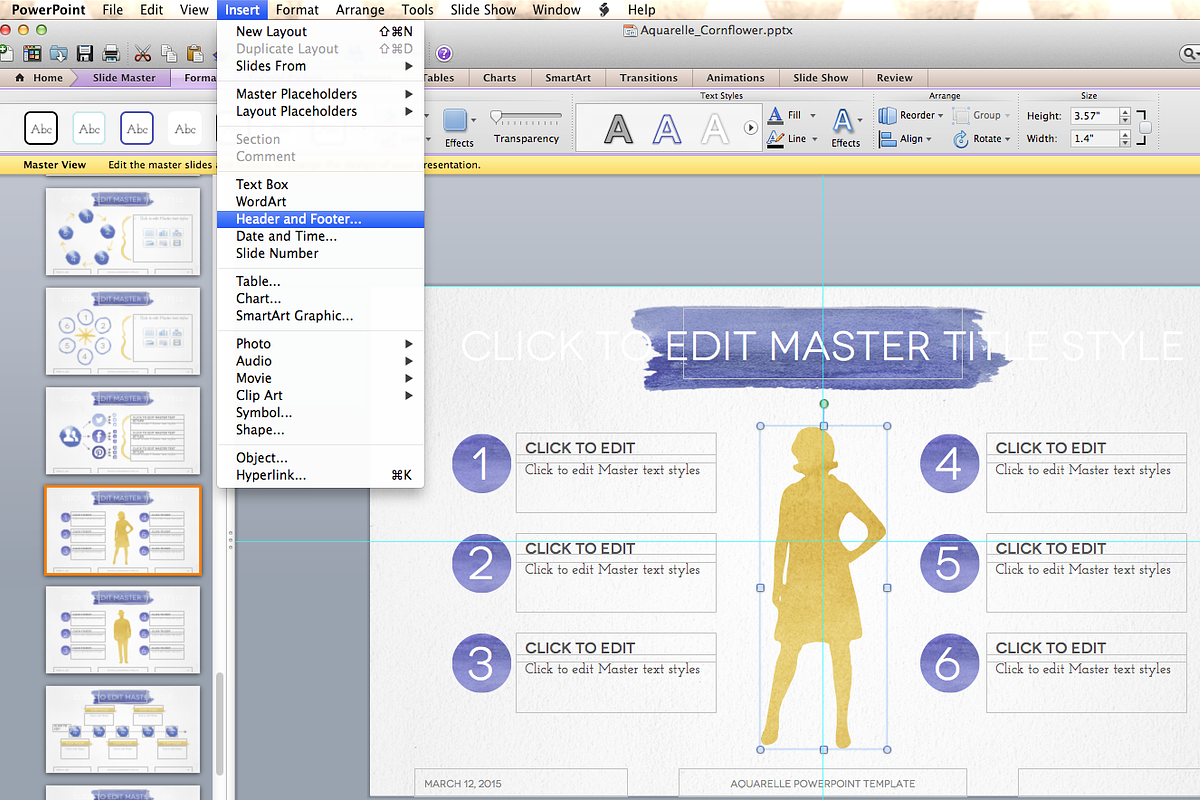The image size is (1200, 800).
Task: Switch to the Animations ribbon tab
Action: pyautogui.click(x=735, y=77)
